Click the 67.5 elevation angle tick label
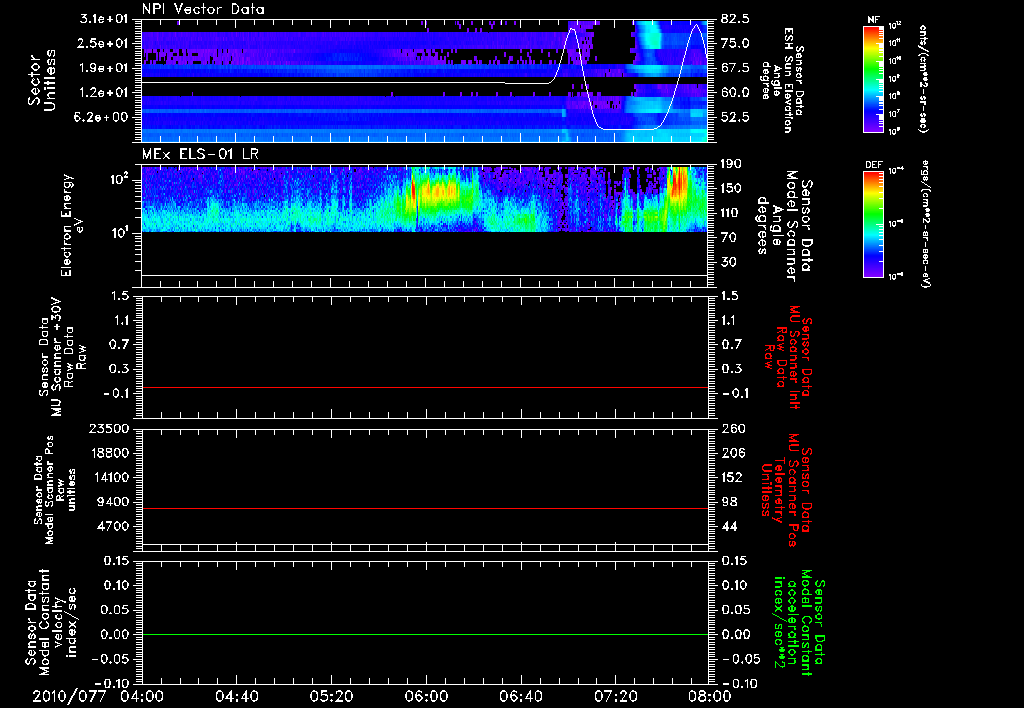 pyautogui.click(x=735, y=68)
